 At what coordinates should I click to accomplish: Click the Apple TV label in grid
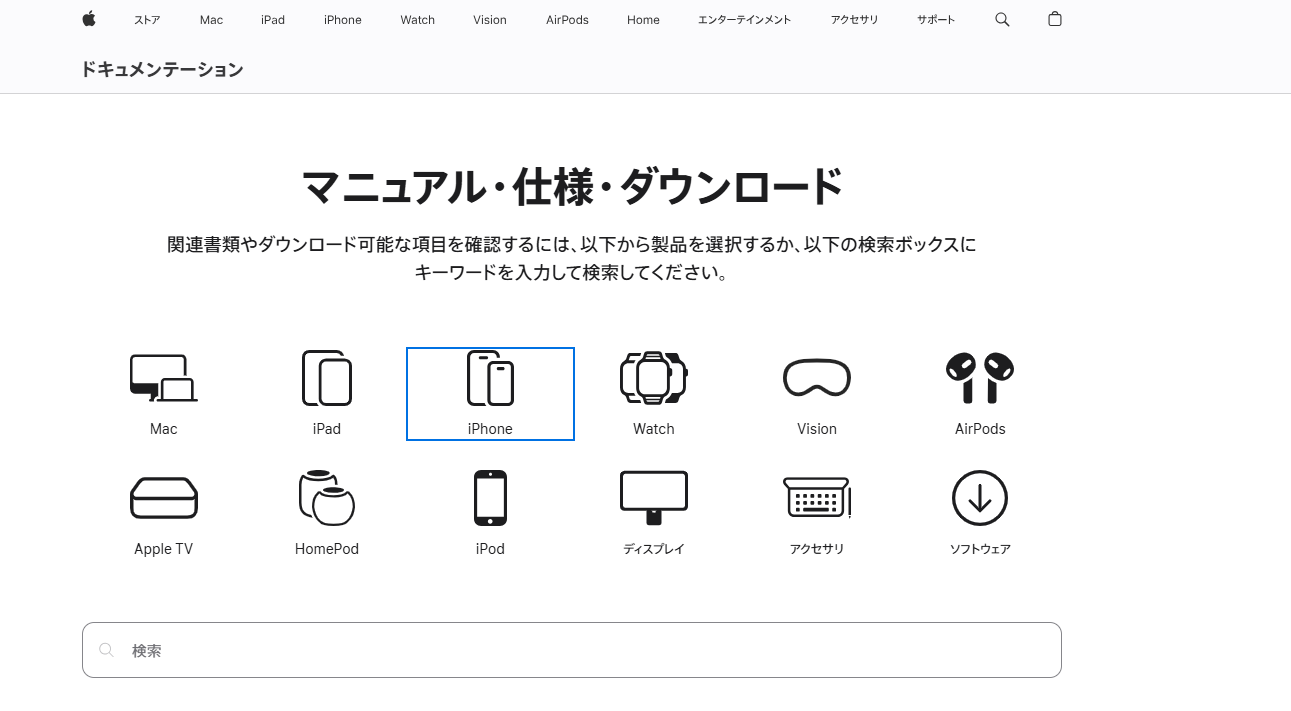(x=164, y=549)
